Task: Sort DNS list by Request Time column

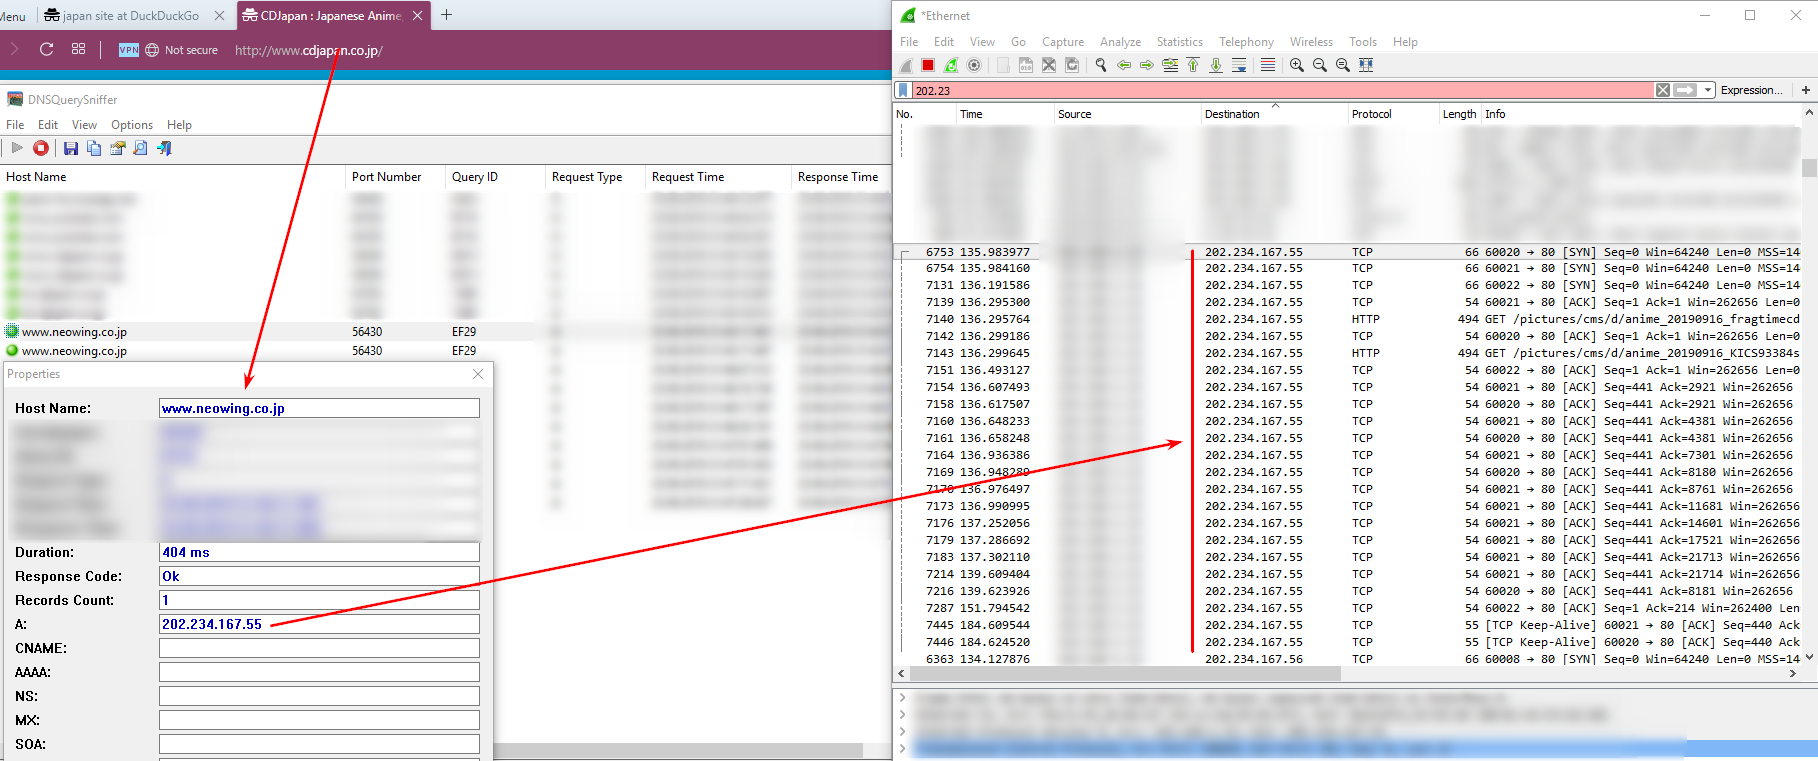Action: (x=718, y=177)
